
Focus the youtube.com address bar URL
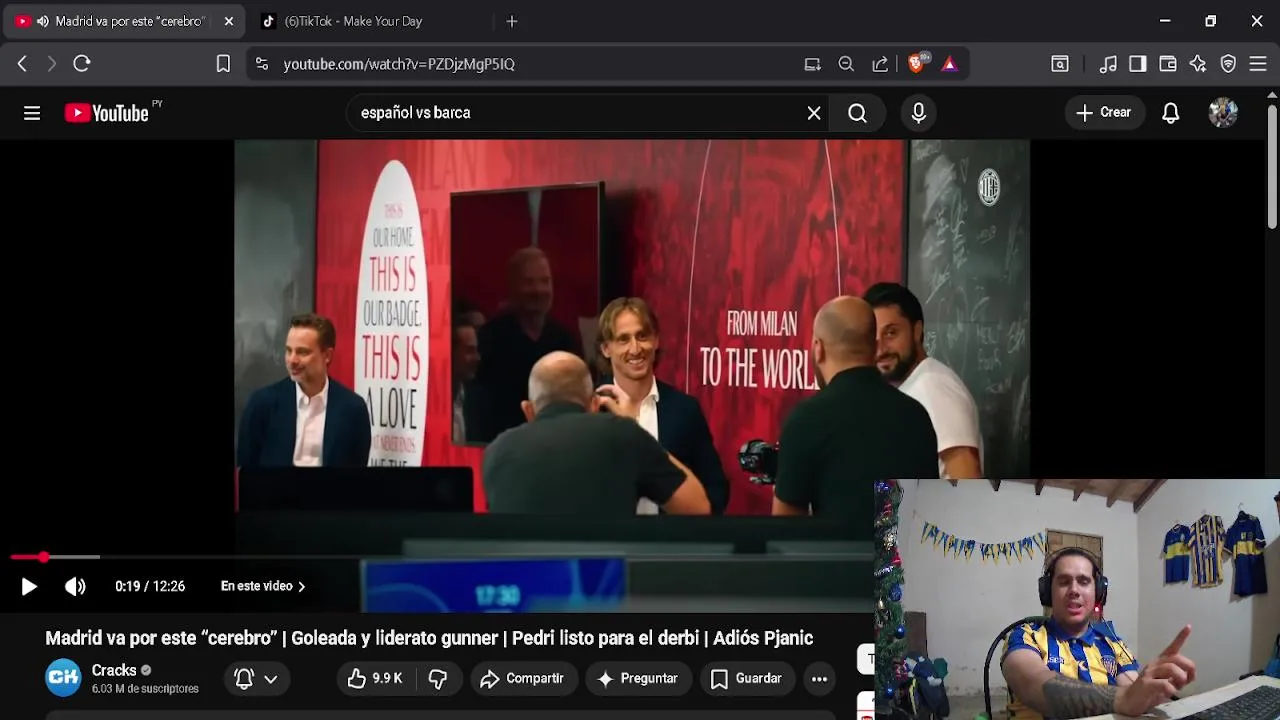(x=399, y=64)
